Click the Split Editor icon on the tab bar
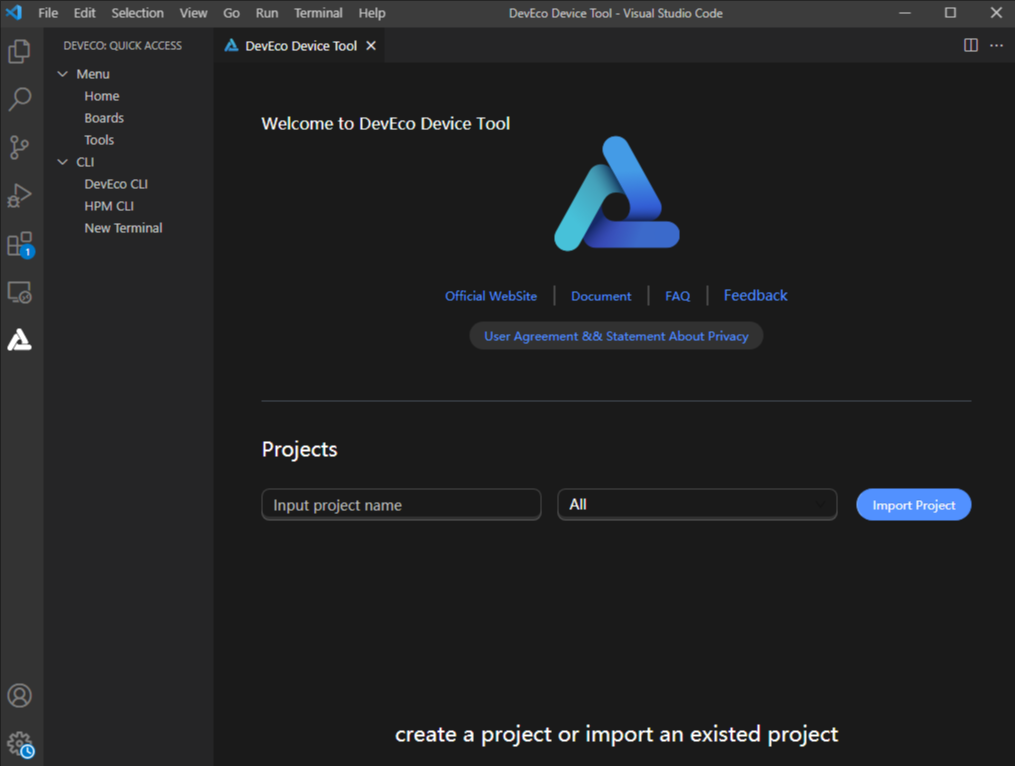The image size is (1015, 766). pos(969,45)
